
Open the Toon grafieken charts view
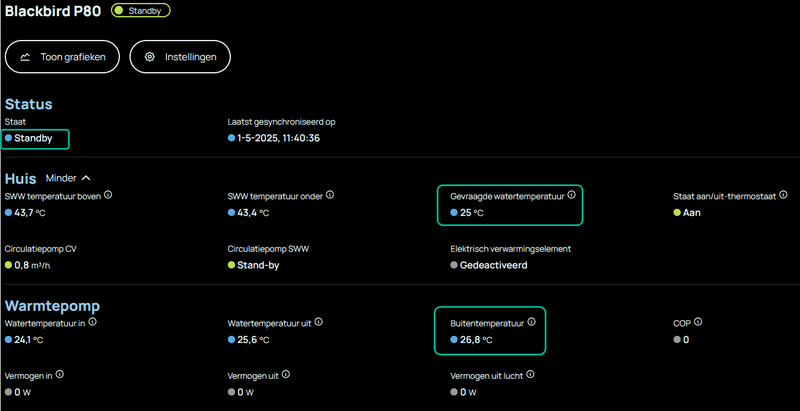(62, 57)
